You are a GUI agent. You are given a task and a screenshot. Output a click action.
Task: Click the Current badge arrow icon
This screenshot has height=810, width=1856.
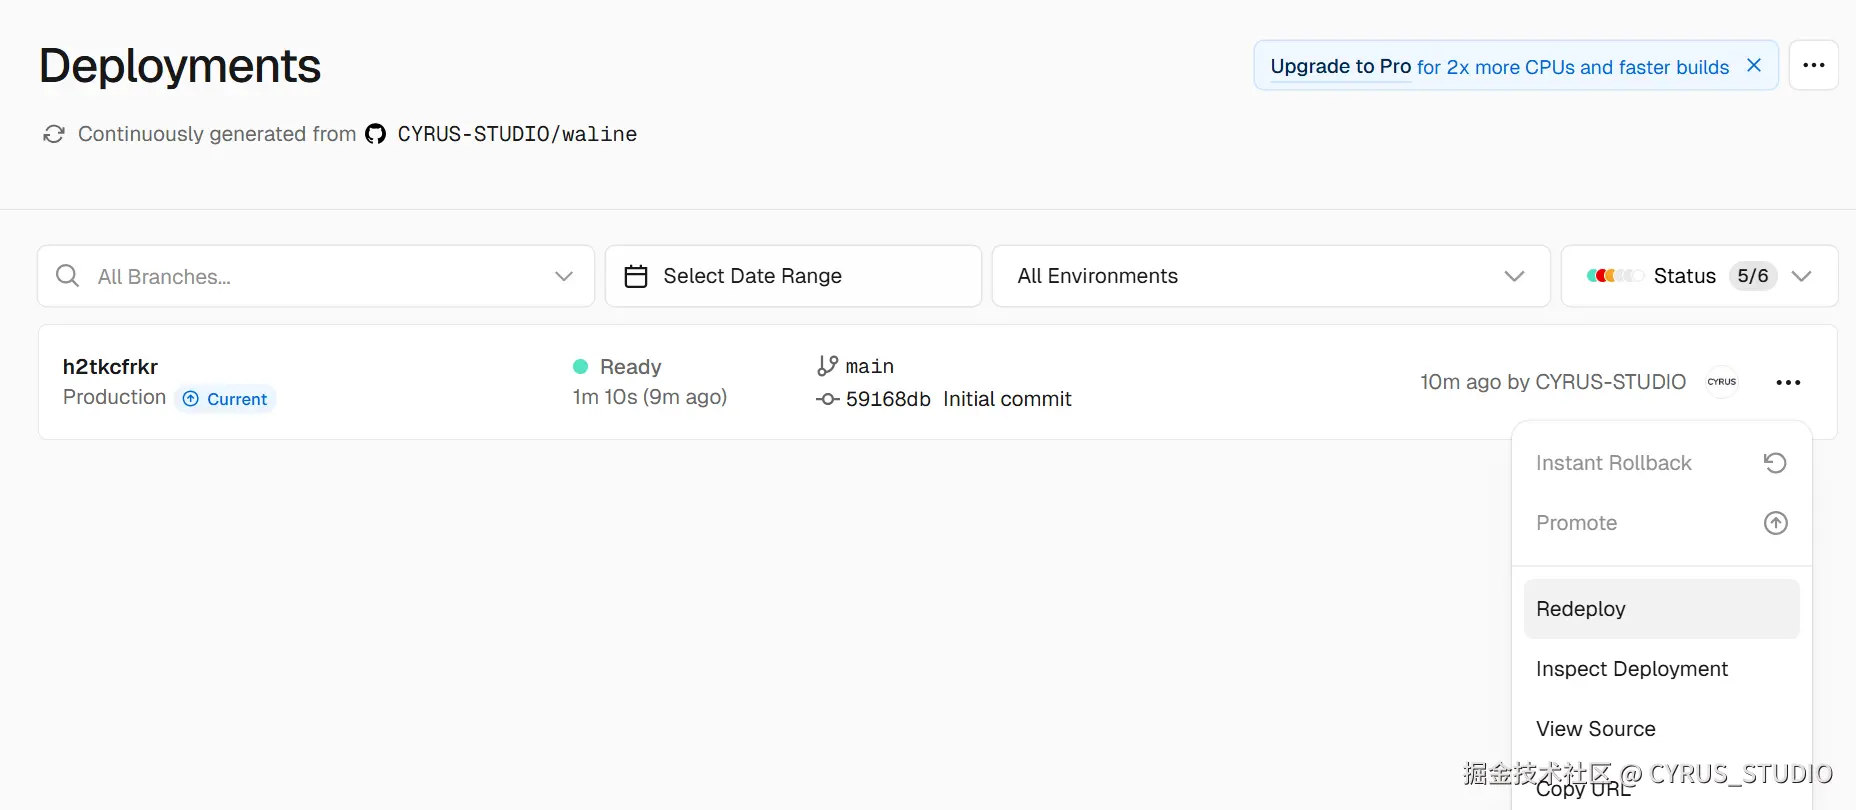coord(191,399)
